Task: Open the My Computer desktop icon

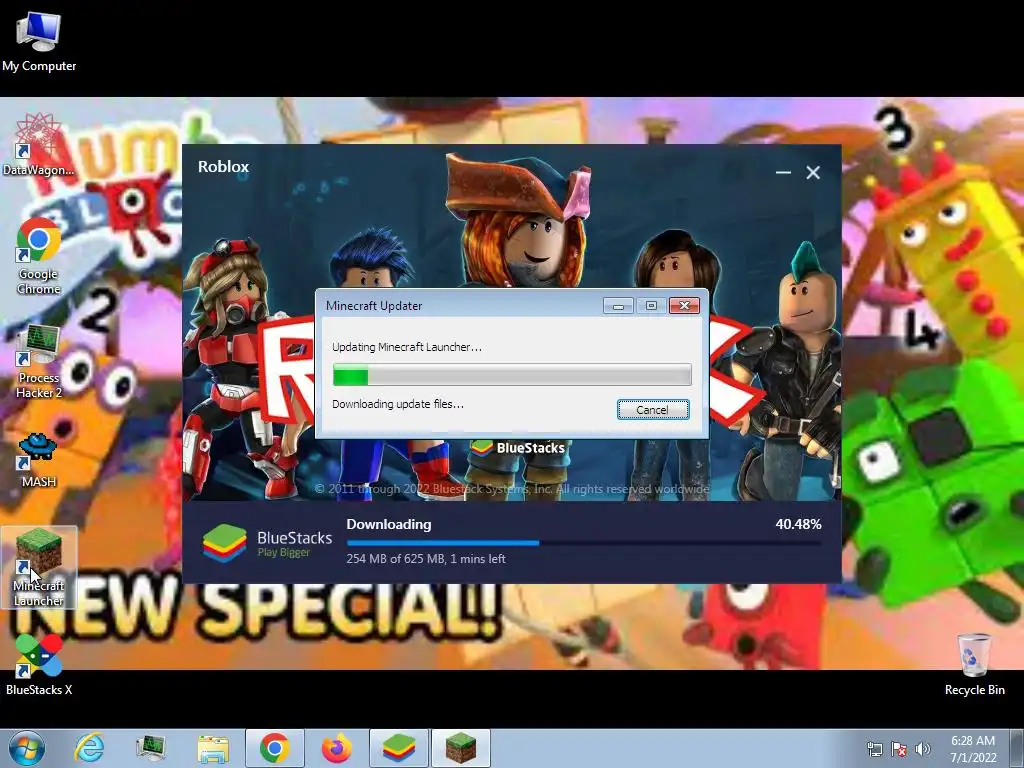Action: click(39, 41)
